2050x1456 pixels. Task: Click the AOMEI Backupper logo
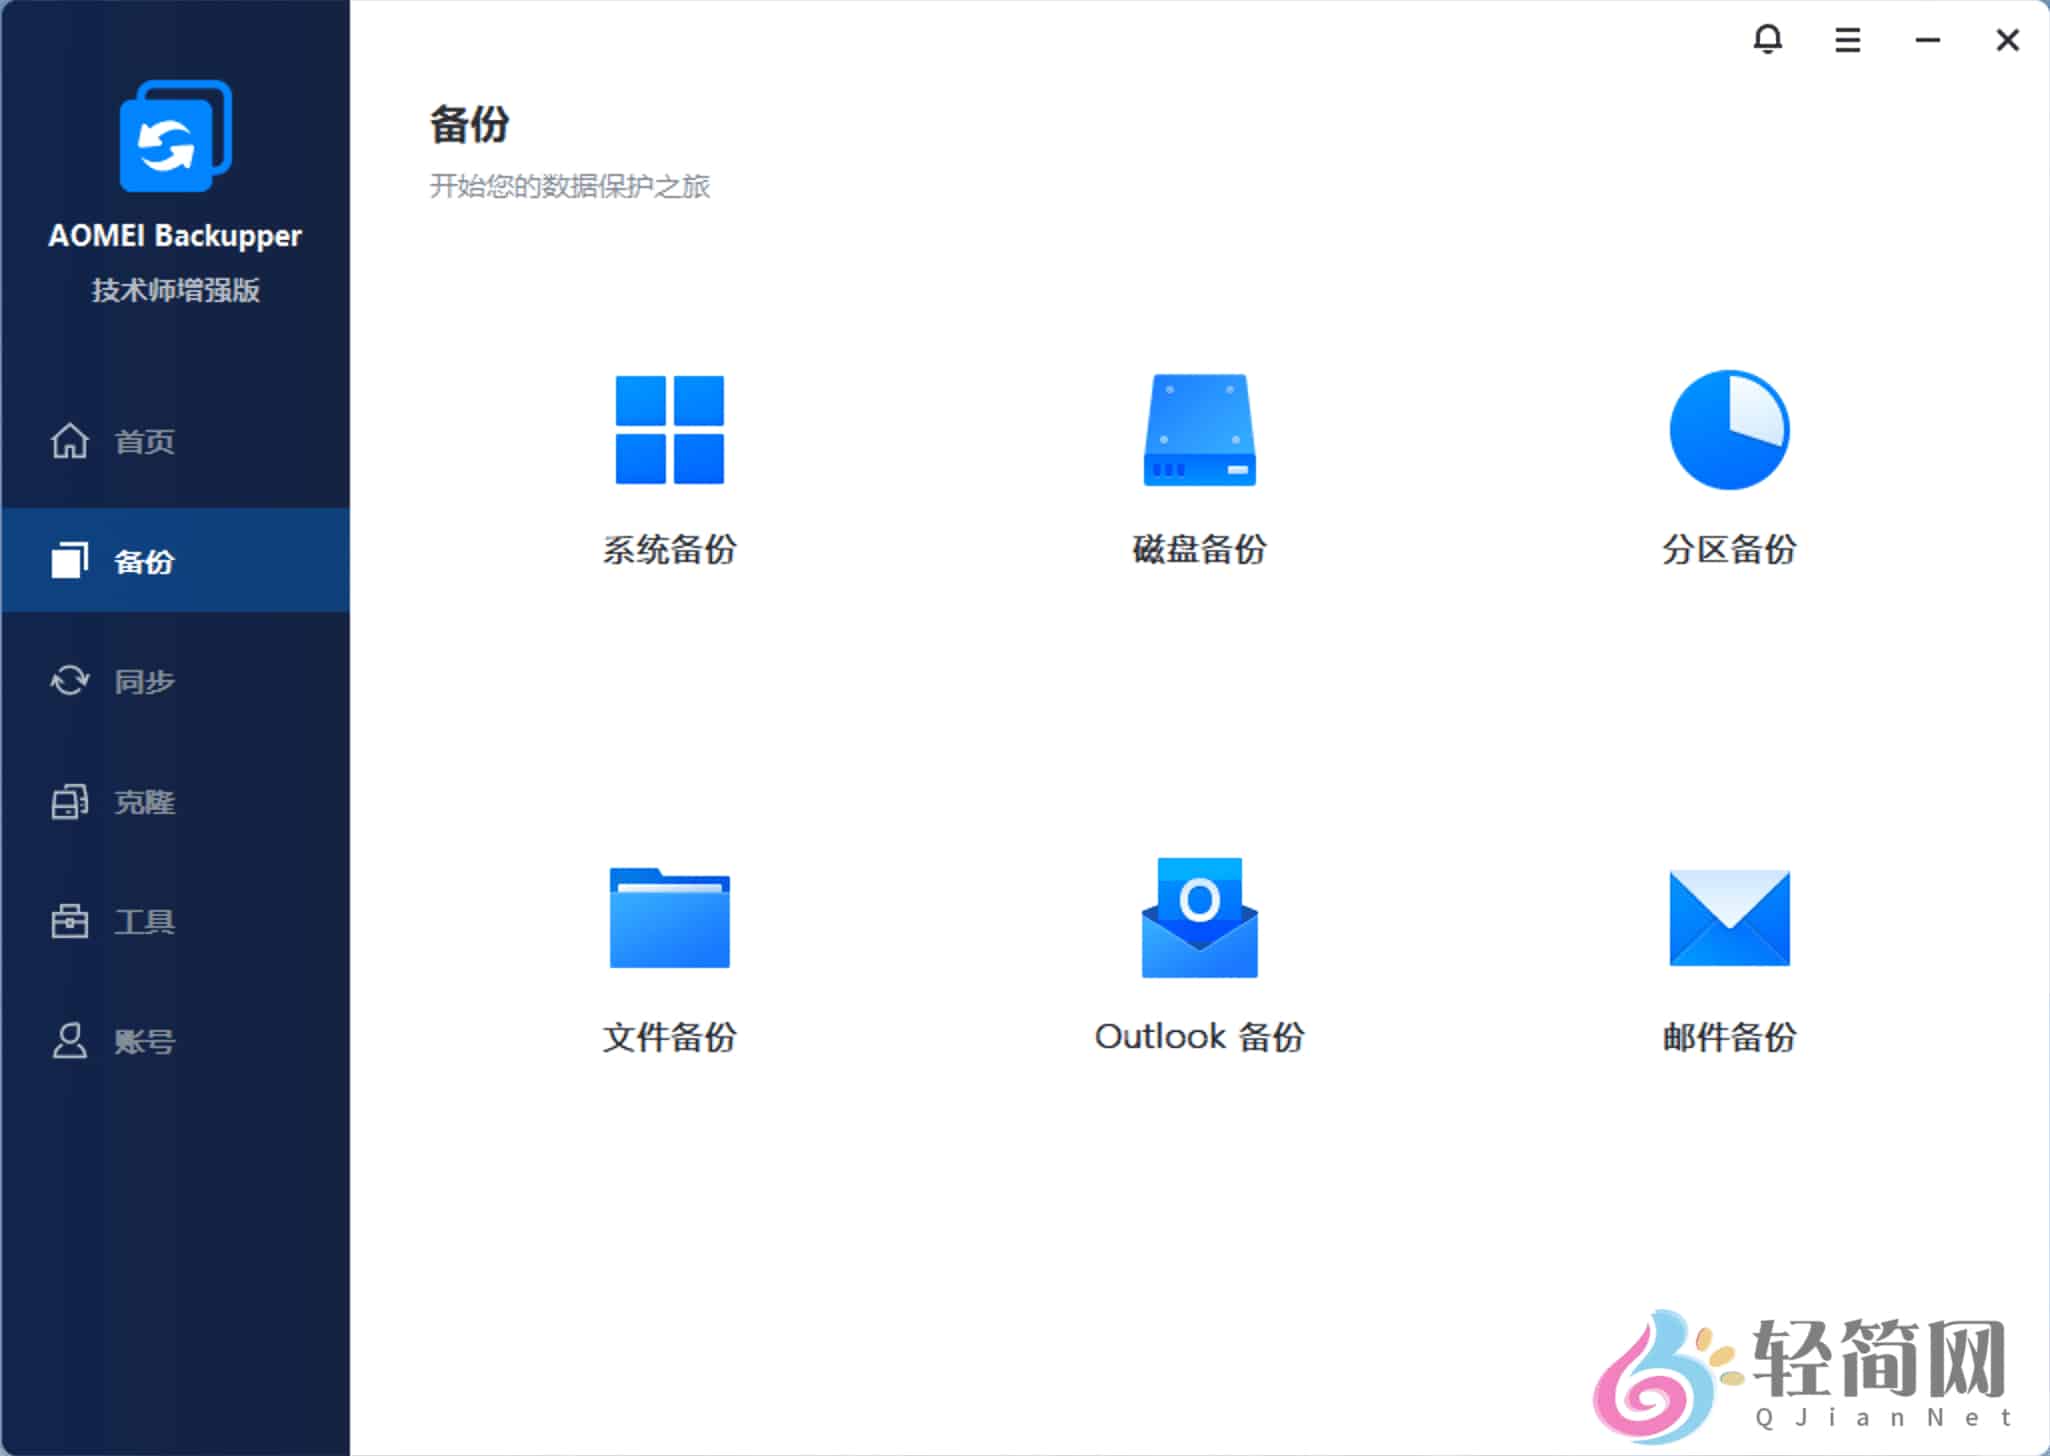(174, 135)
